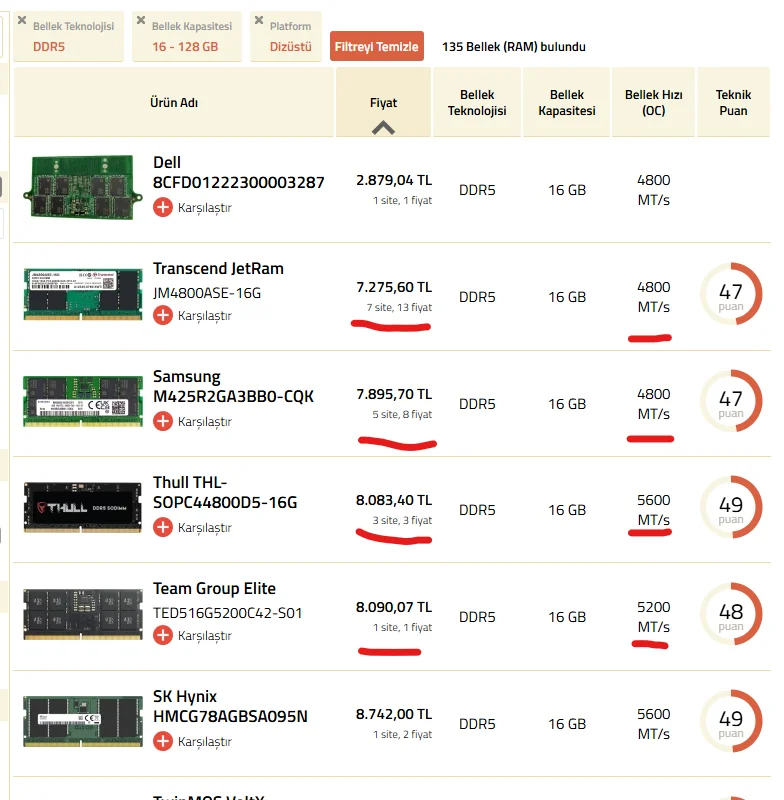Open the Thull RAM product image
This screenshot has width=784, height=800.
point(83,508)
